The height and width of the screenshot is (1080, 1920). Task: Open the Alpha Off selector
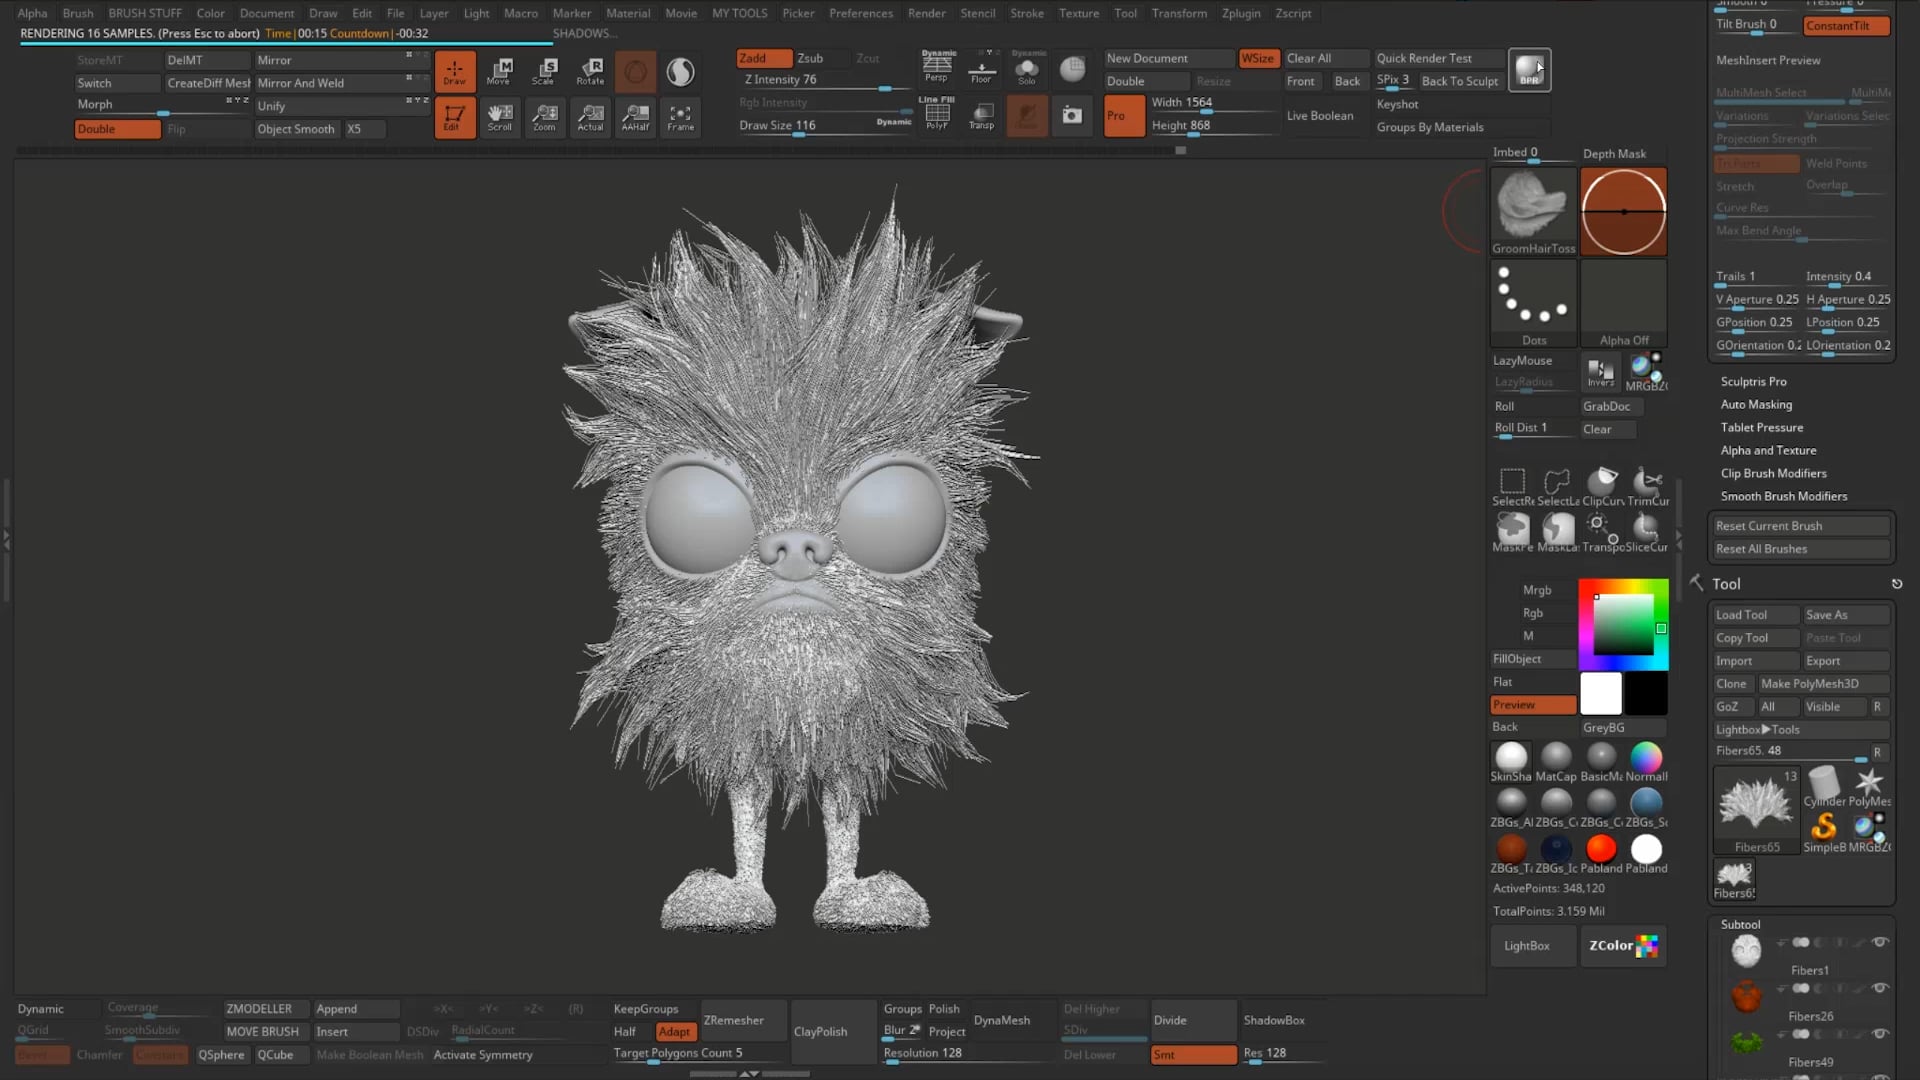(x=1623, y=303)
